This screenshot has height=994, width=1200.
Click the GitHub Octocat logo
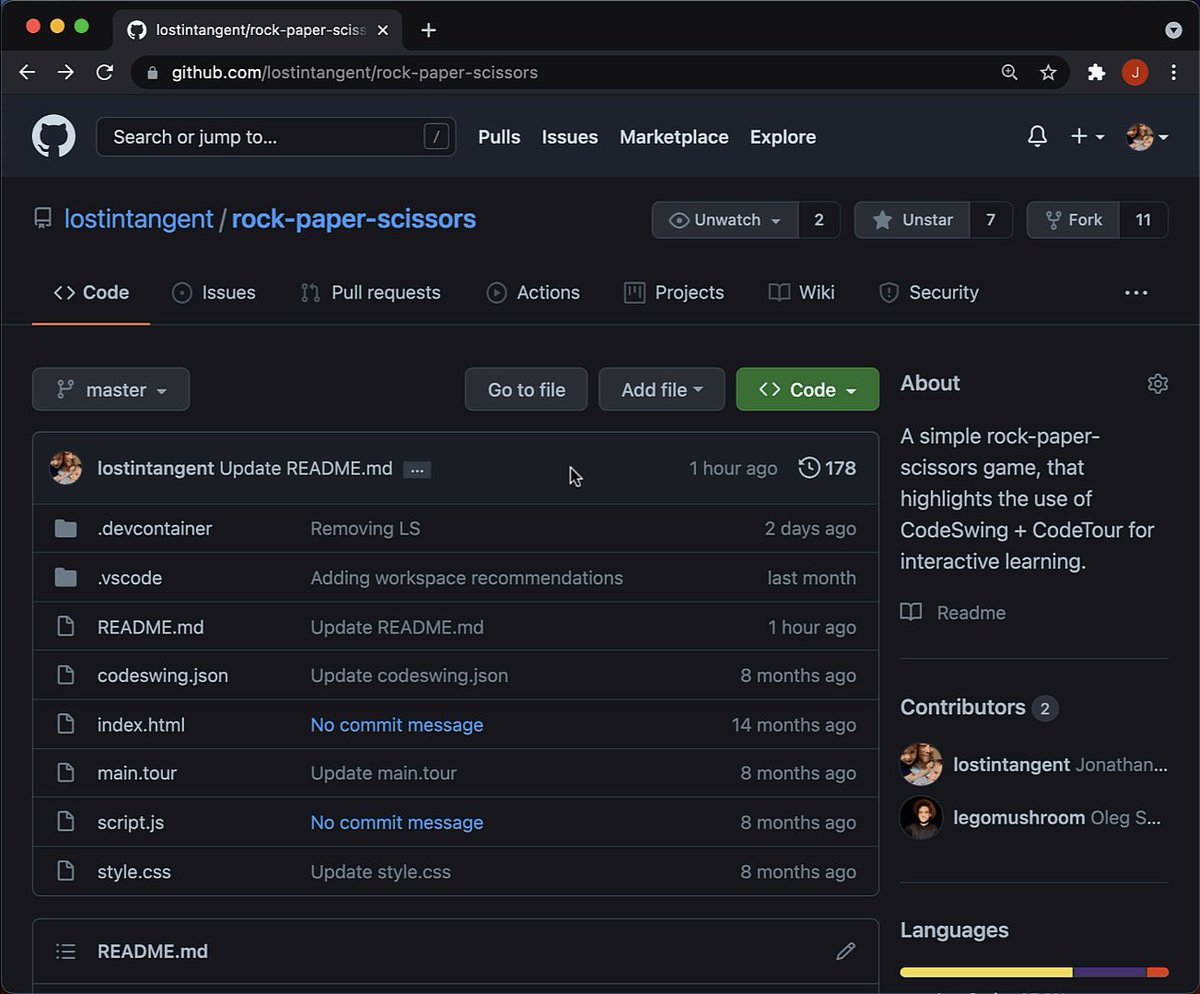click(54, 136)
